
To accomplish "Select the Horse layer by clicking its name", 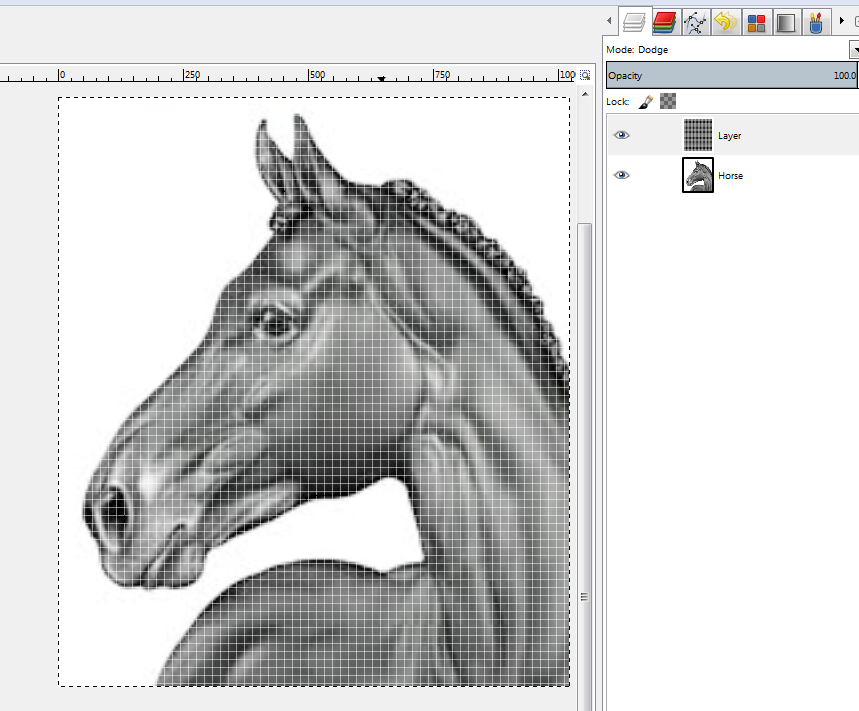I will pyautogui.click(x=731, y=175).
